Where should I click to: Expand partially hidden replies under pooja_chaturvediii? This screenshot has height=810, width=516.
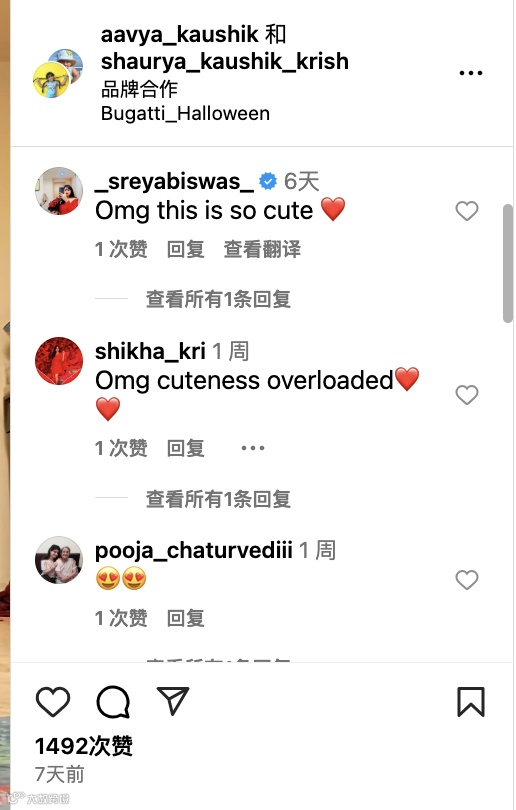pos(218,659)
